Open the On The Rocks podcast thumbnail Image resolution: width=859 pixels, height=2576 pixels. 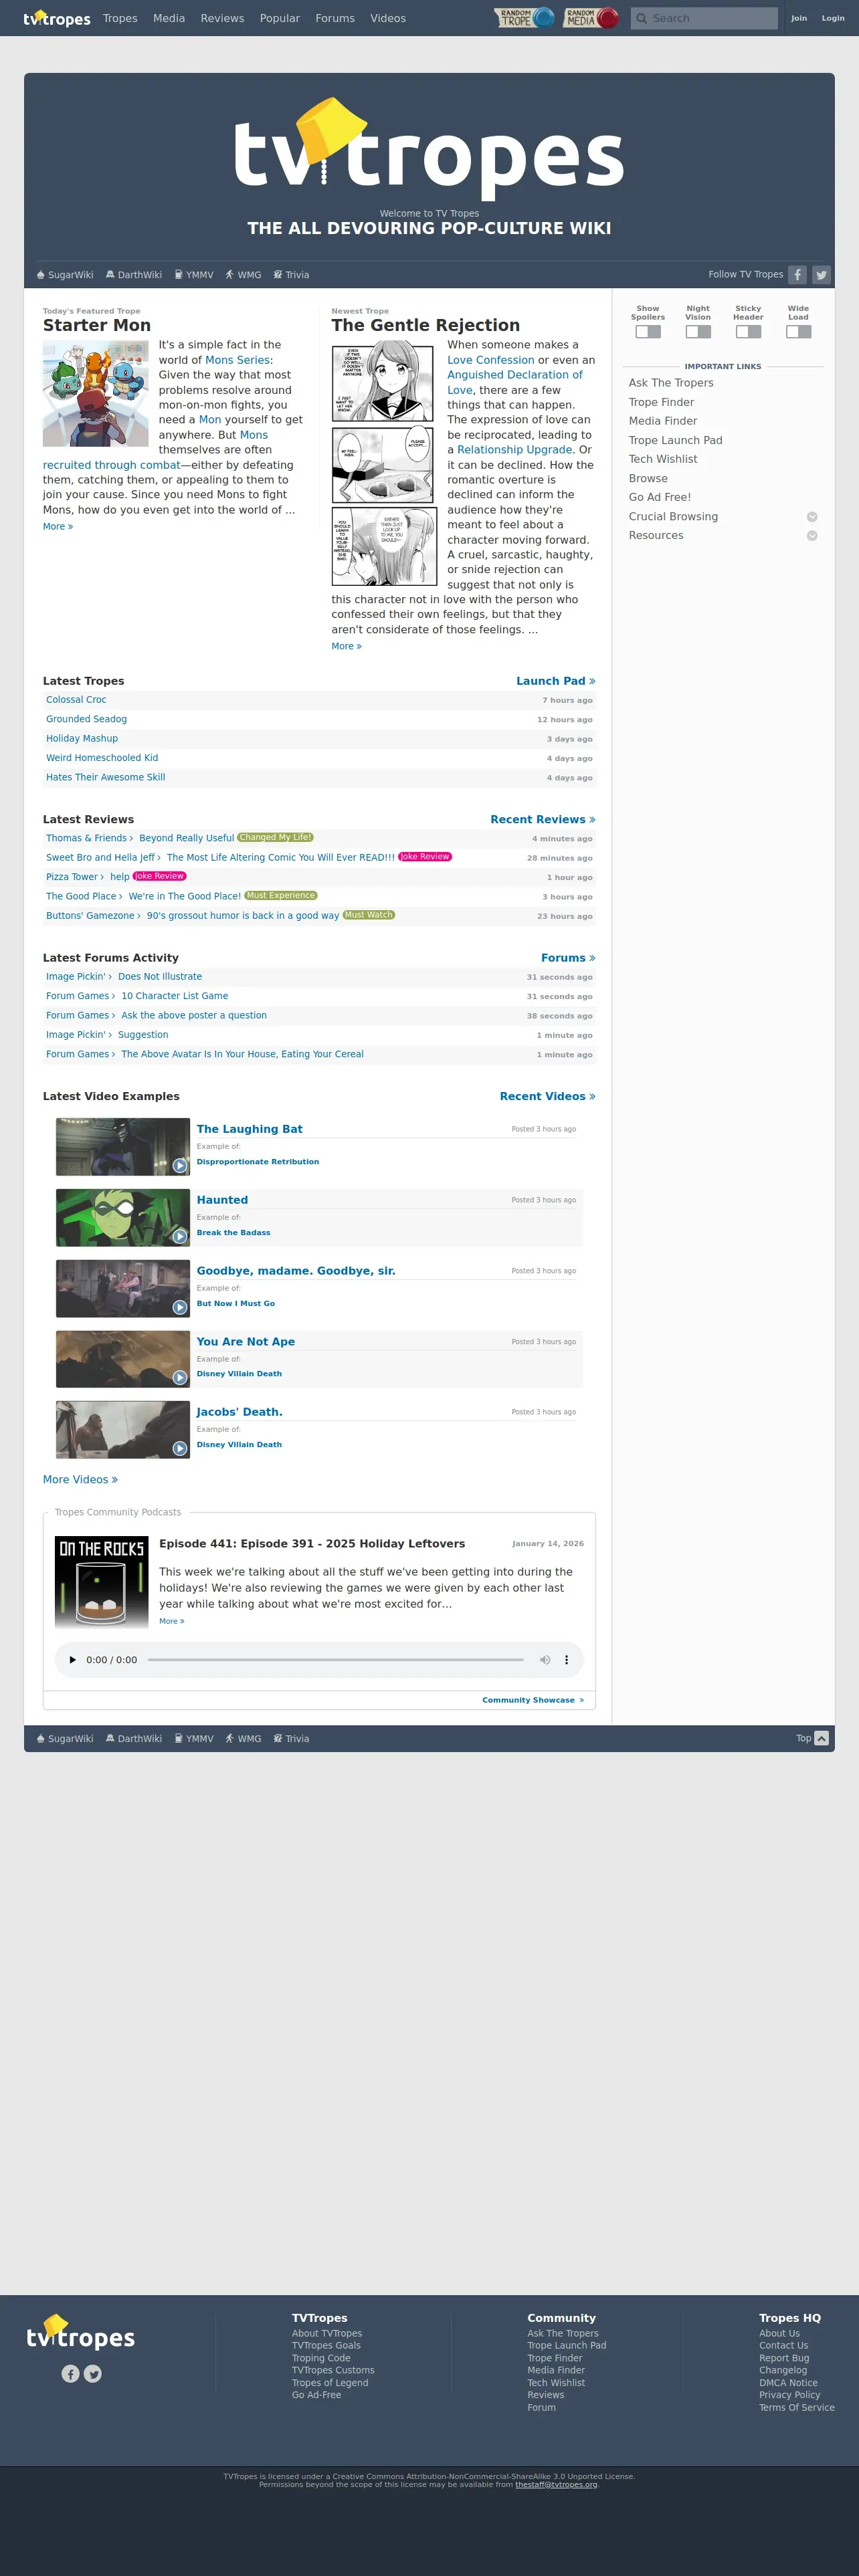pos(101,1583)
